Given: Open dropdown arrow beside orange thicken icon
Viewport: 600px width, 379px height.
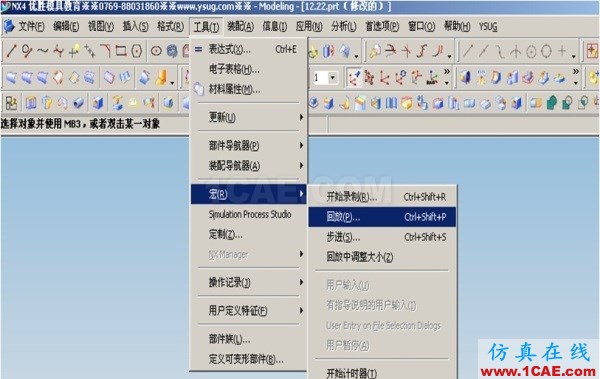Looking at the screenshot, I should [x=173, y=83].
